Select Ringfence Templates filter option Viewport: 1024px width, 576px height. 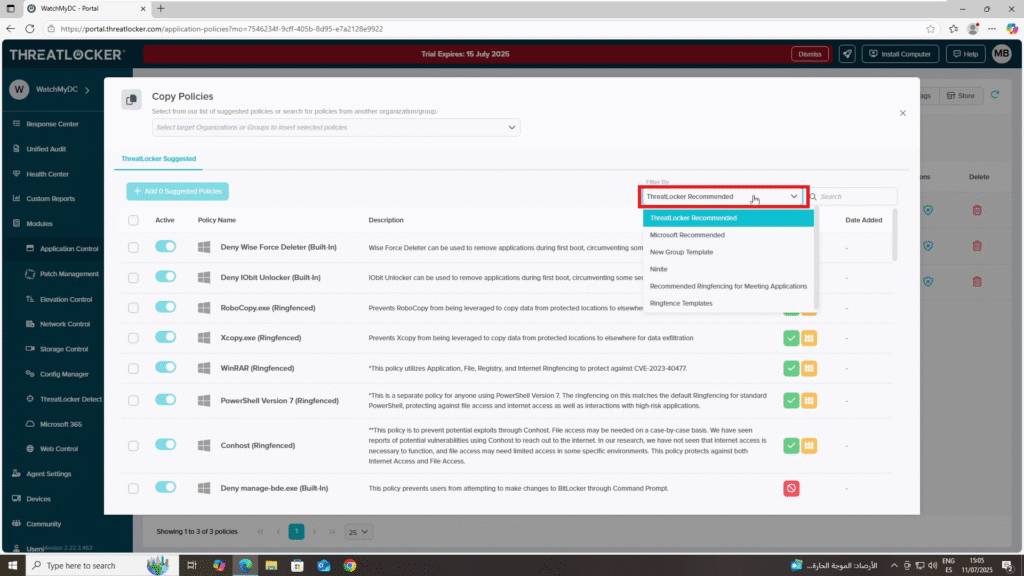[x=728, y=303]
